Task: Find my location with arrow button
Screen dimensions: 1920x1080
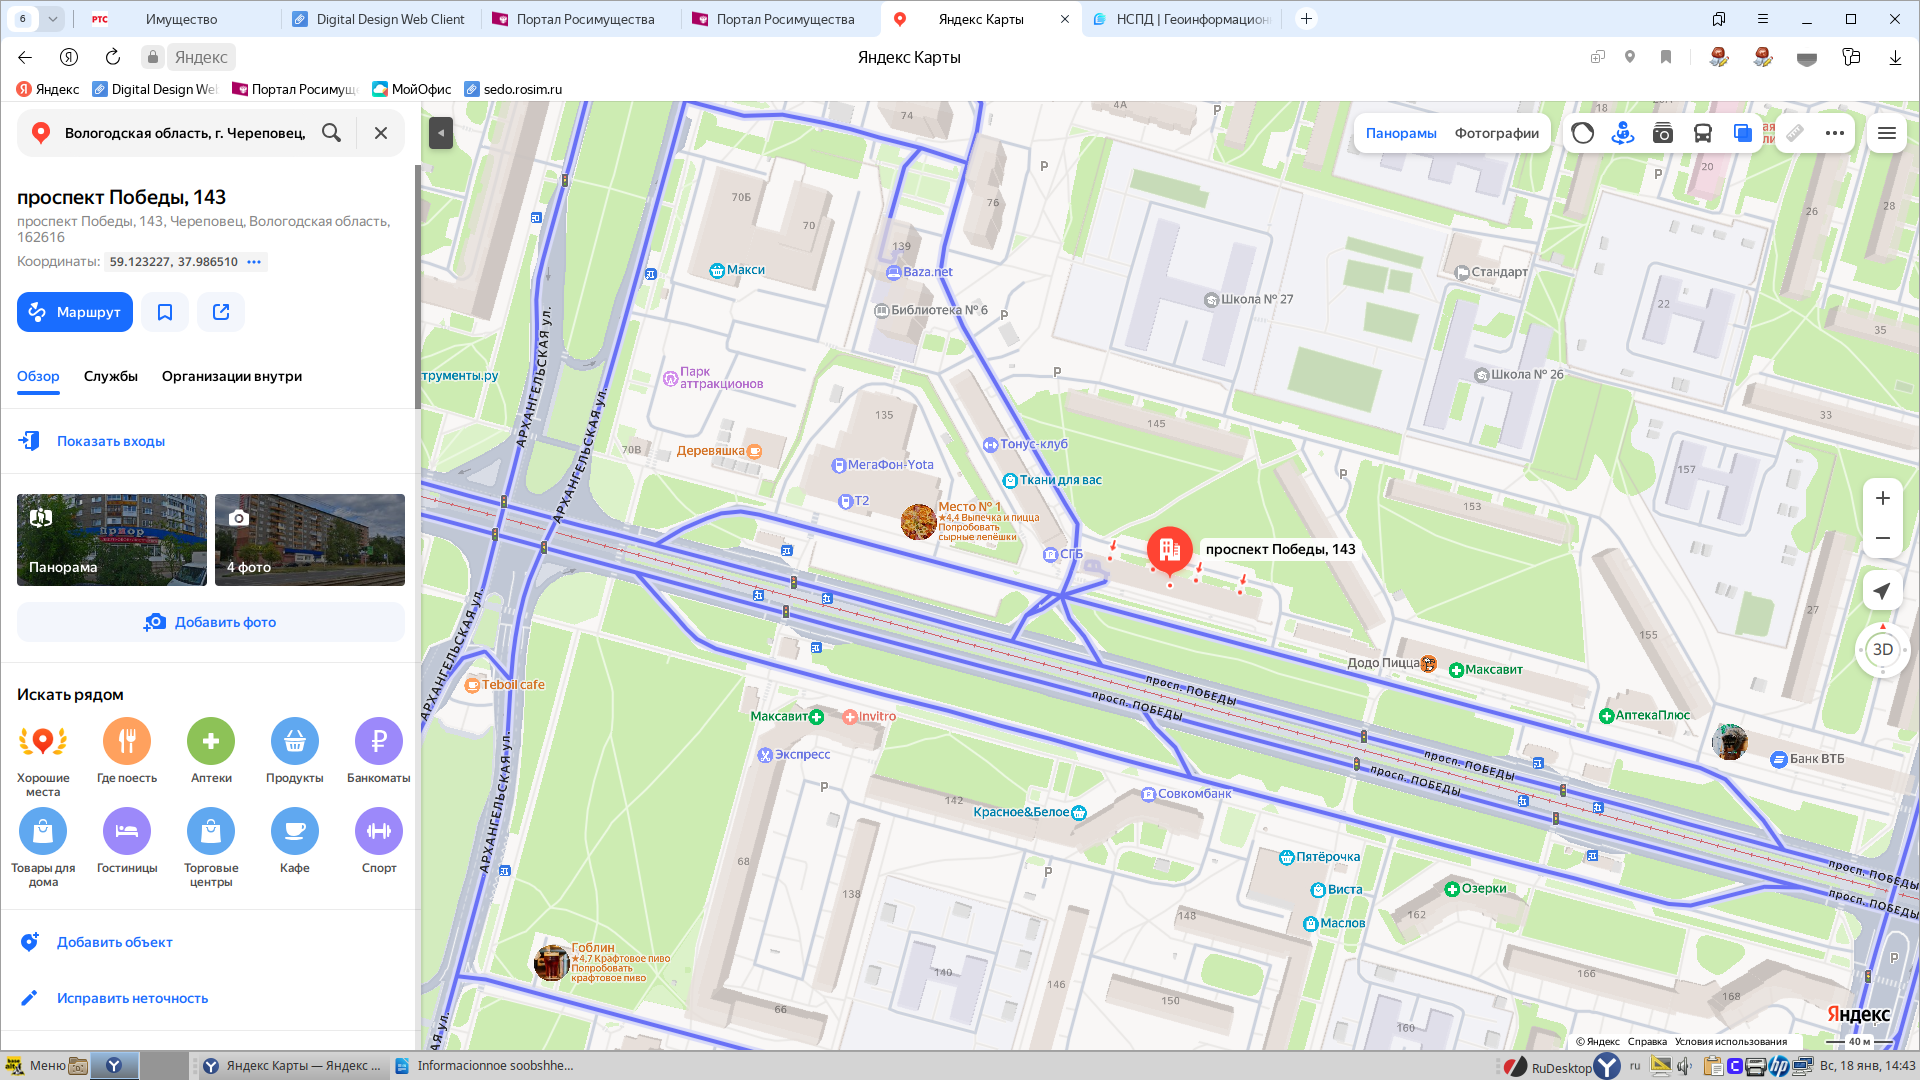Action: (x=1882, y=591)
